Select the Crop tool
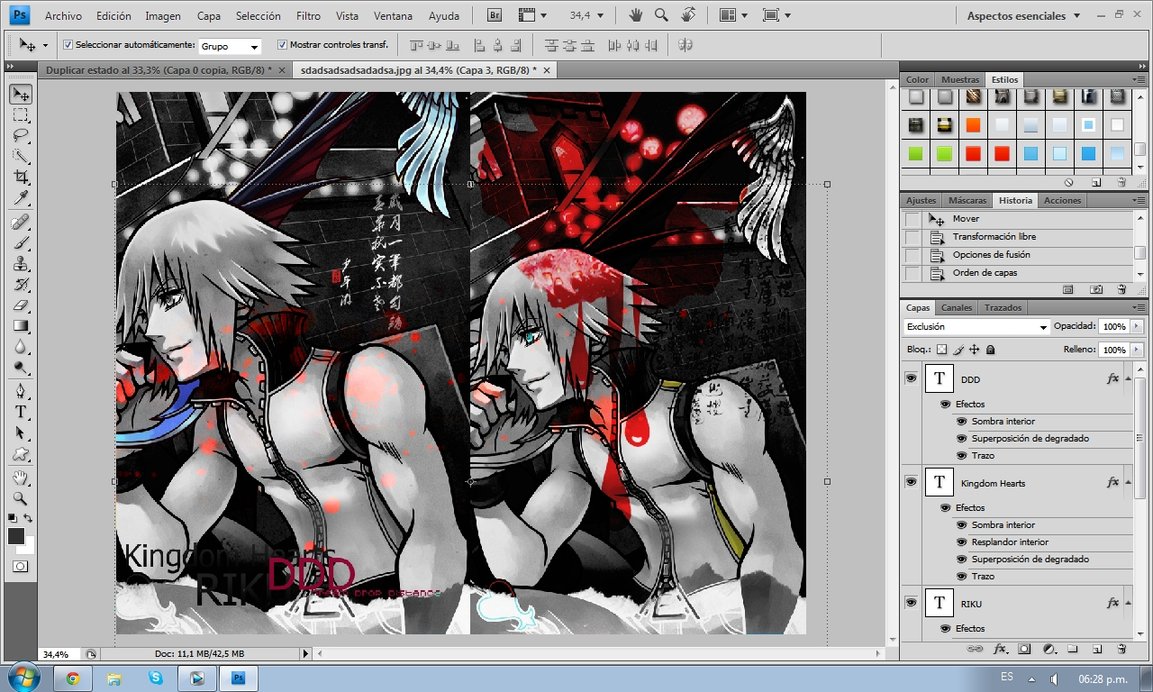This screenshot has height=692, width=1153. (x=20, y=177)
